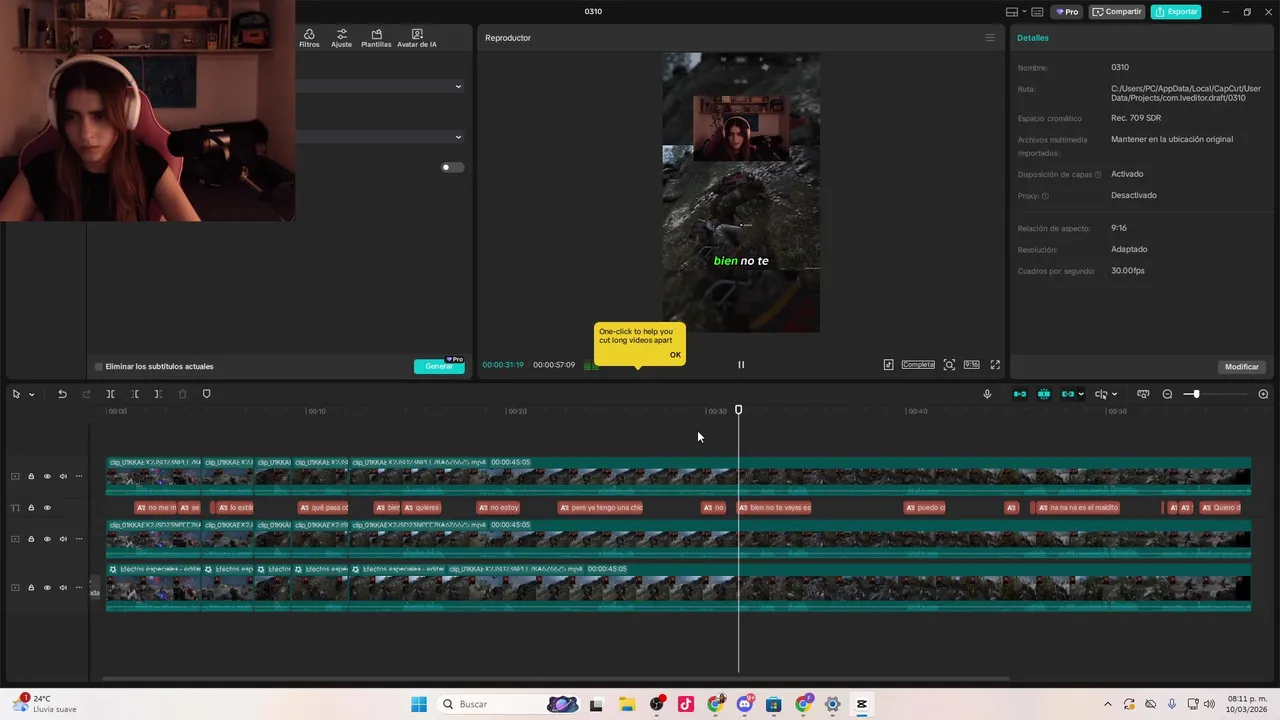Click the redo arrow in timeline toolbar
This screenshot has height=720, width=1280.
click(x=86, y=394)
